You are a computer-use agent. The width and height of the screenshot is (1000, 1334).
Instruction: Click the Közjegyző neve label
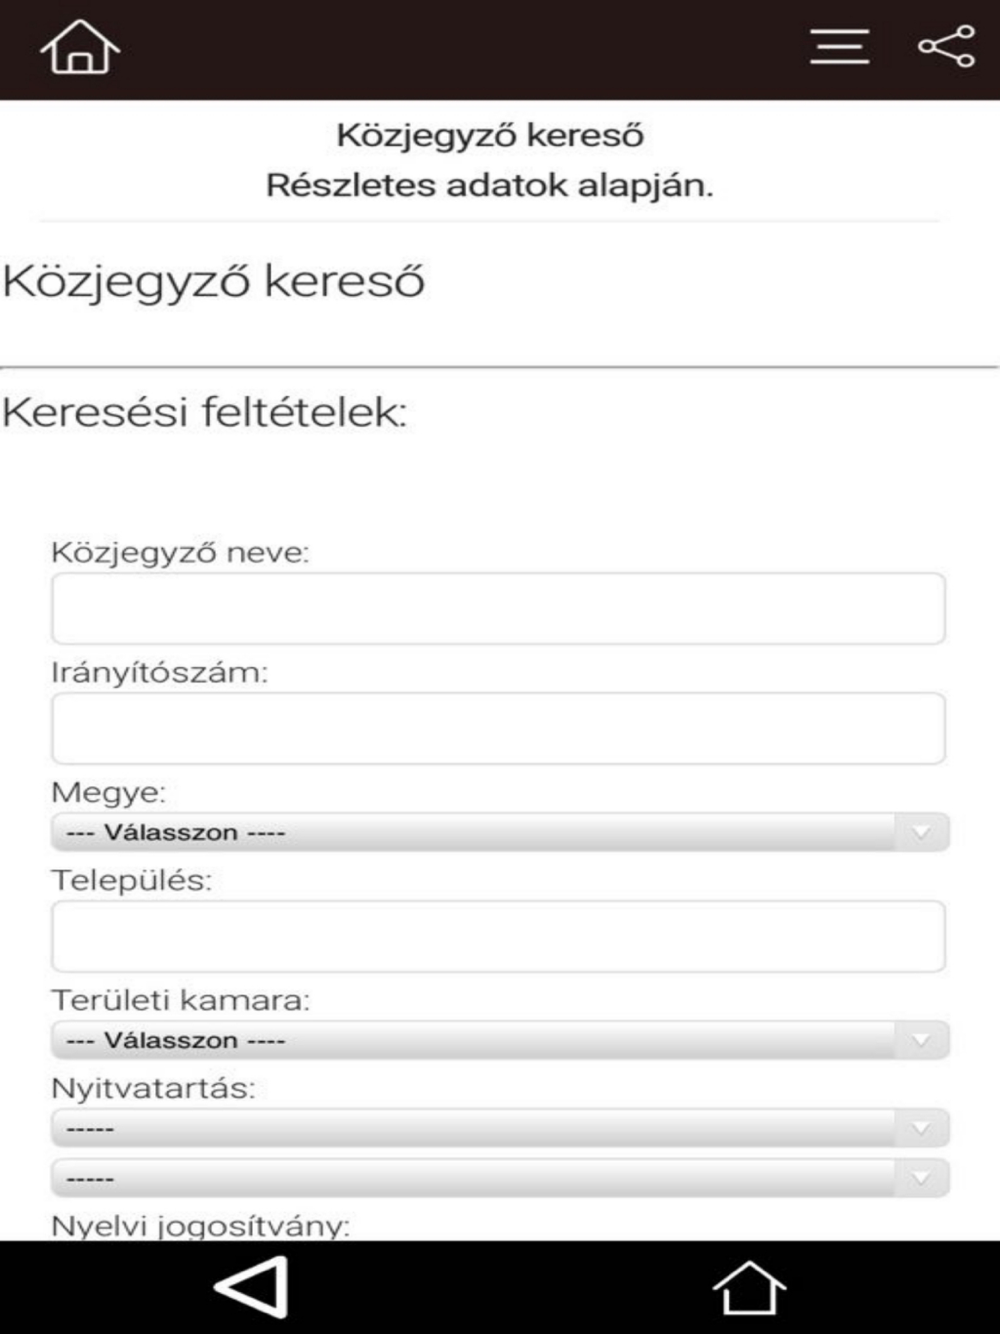(180, 552)
